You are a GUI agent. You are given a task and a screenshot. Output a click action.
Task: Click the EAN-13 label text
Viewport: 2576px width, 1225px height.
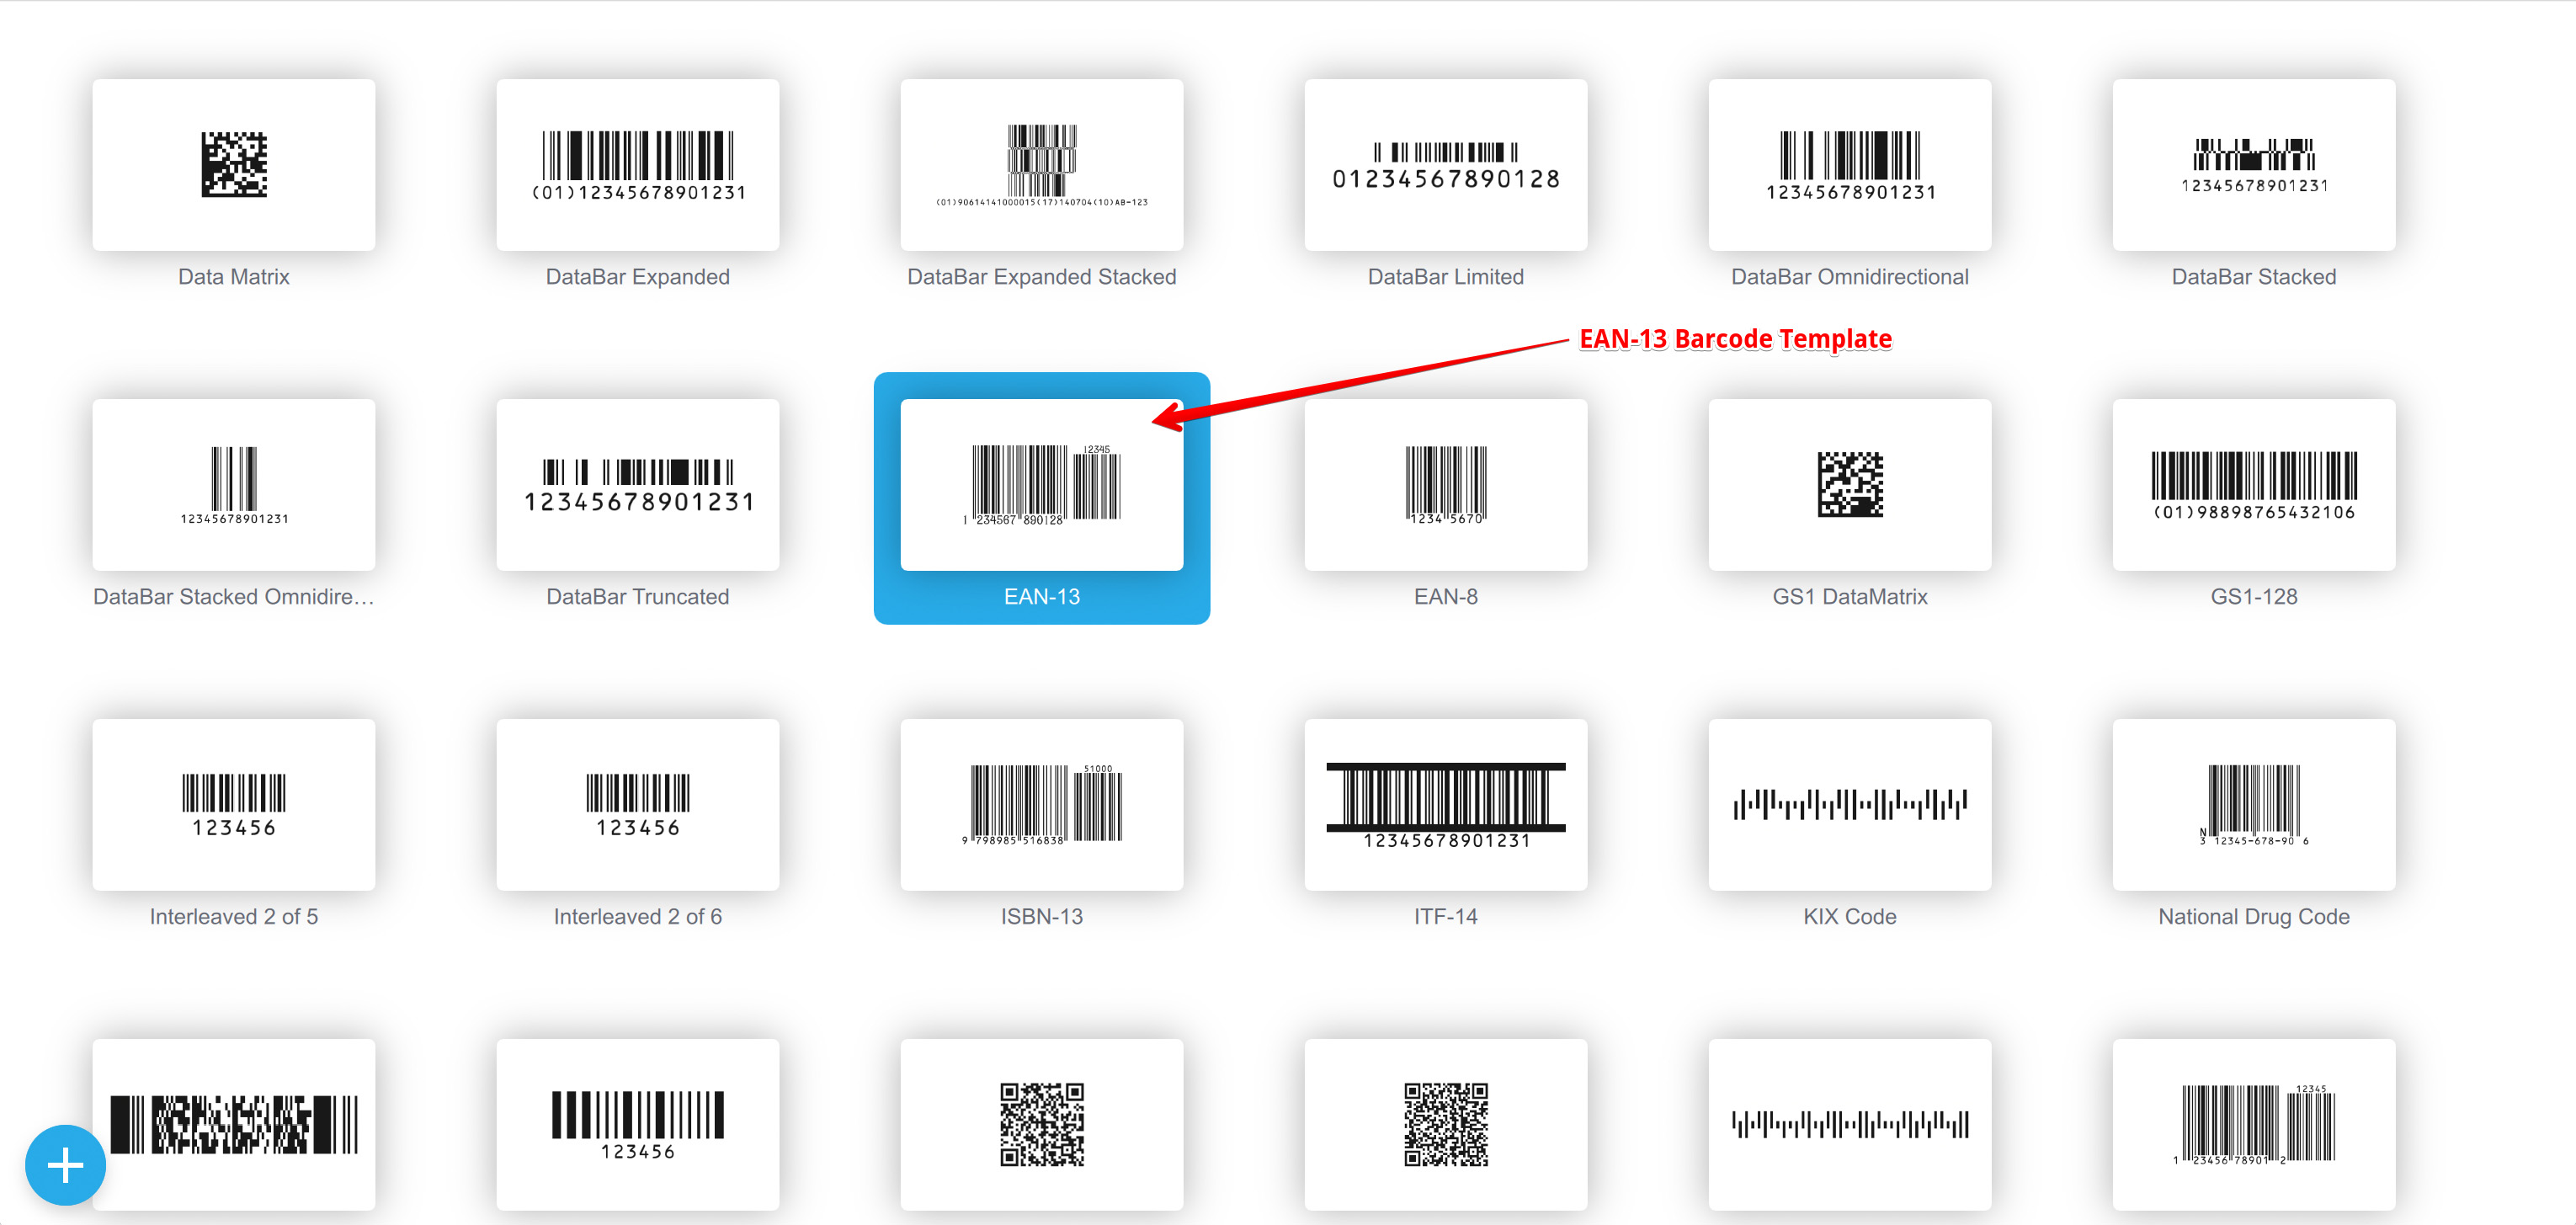1041,597
